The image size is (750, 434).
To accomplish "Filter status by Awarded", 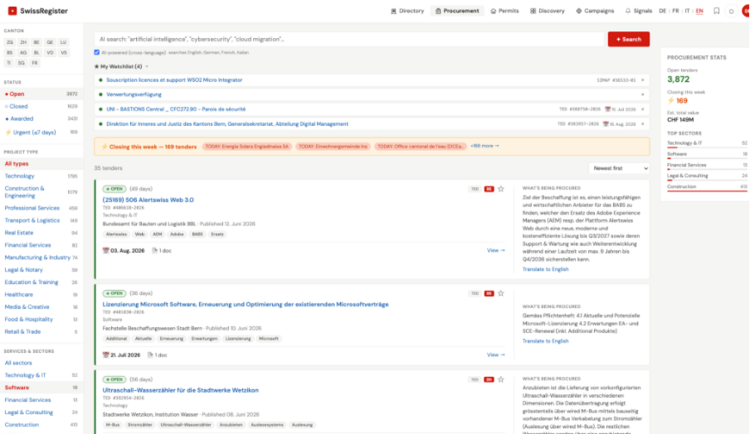I will 41,119.
